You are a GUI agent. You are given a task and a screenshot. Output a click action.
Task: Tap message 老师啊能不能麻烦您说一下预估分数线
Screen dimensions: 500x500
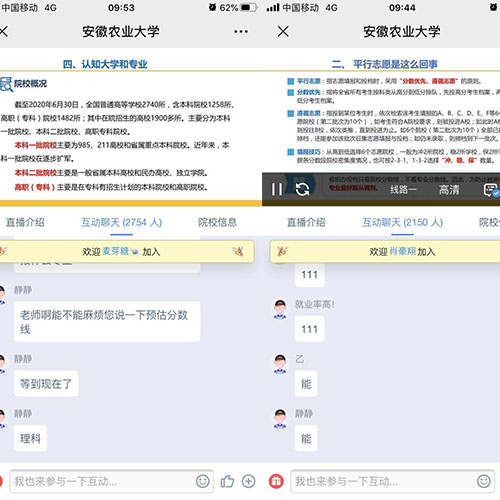click(x=107, y=321)
